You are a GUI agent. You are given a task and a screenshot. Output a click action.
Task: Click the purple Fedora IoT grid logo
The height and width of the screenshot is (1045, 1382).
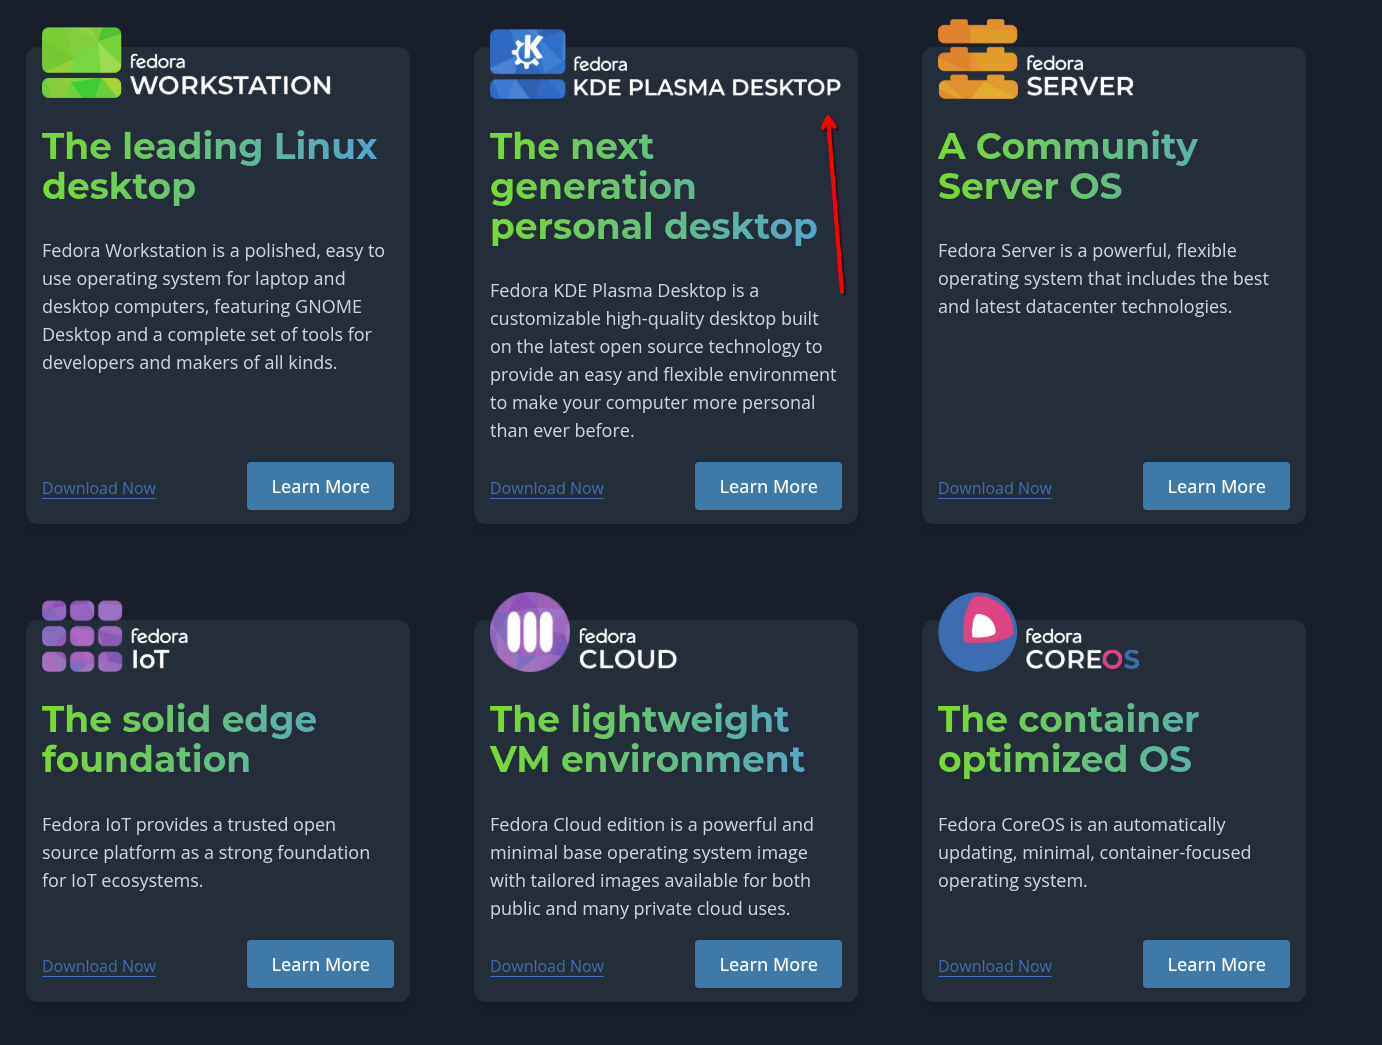pyautogui.click(x=82, y=636)
